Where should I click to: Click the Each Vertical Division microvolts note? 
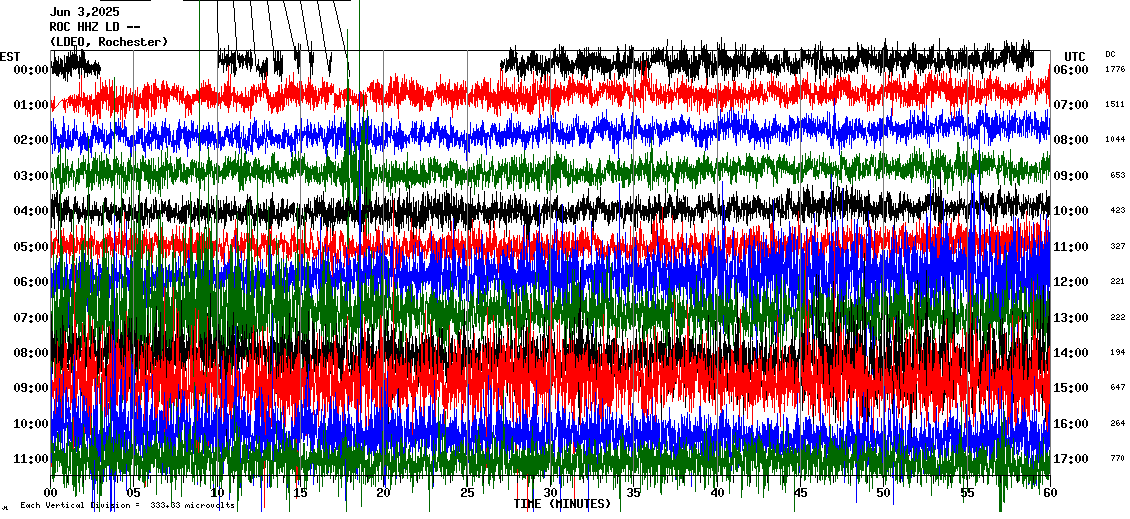click(127, 506)
